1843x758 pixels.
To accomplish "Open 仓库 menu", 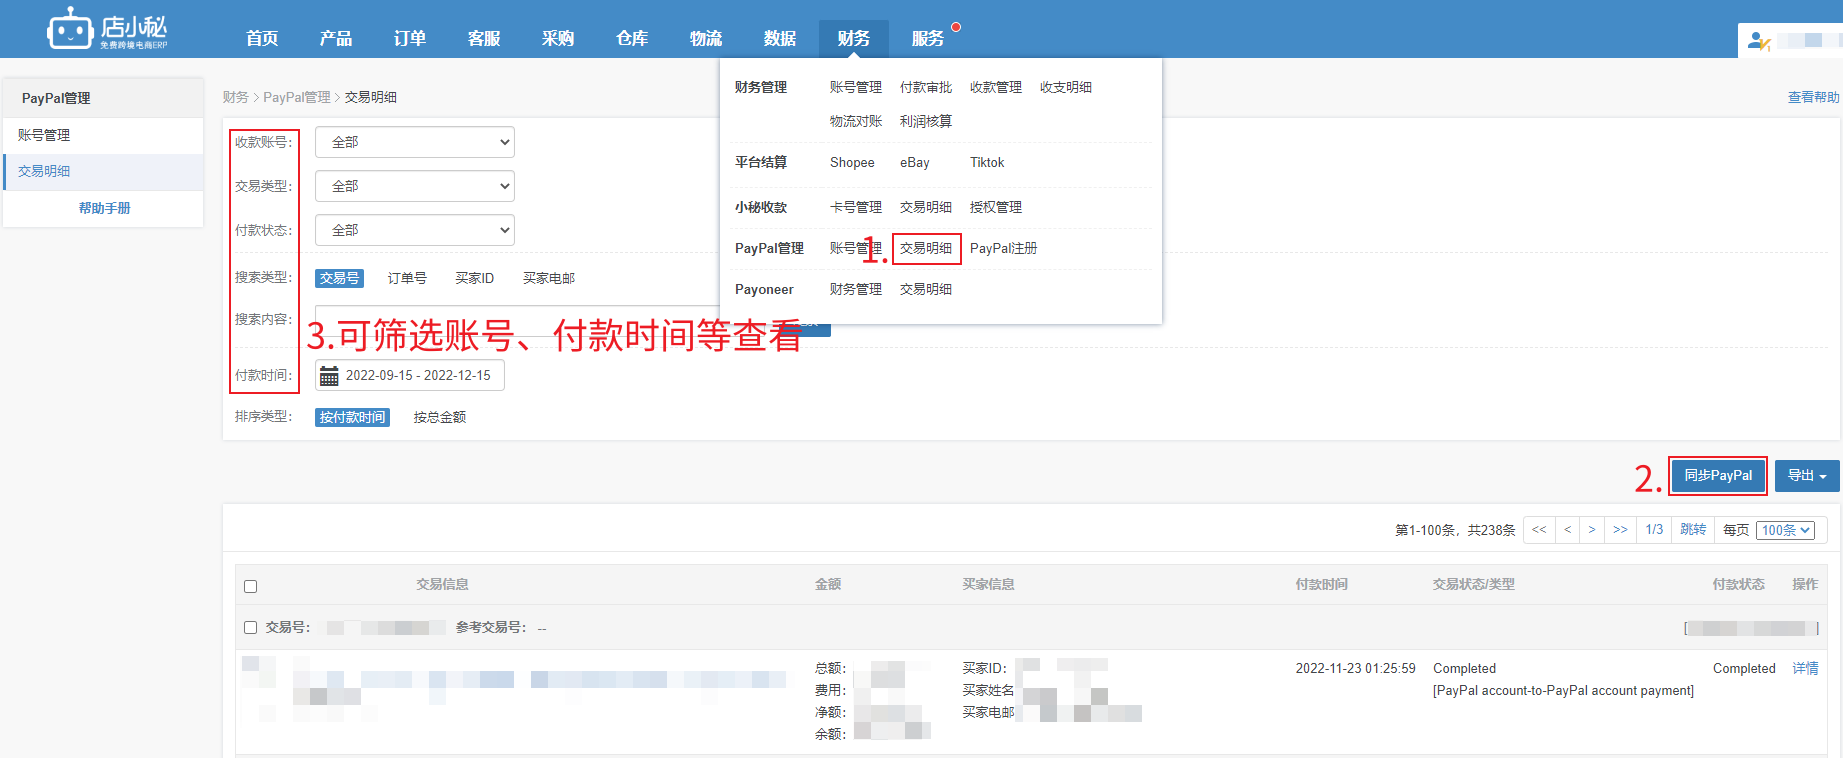I will coord(632,38).
